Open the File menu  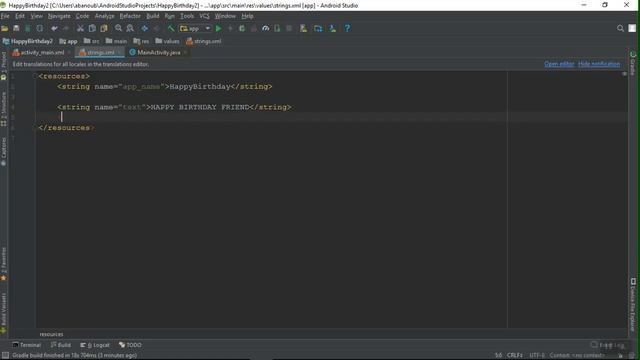(5, 16)
